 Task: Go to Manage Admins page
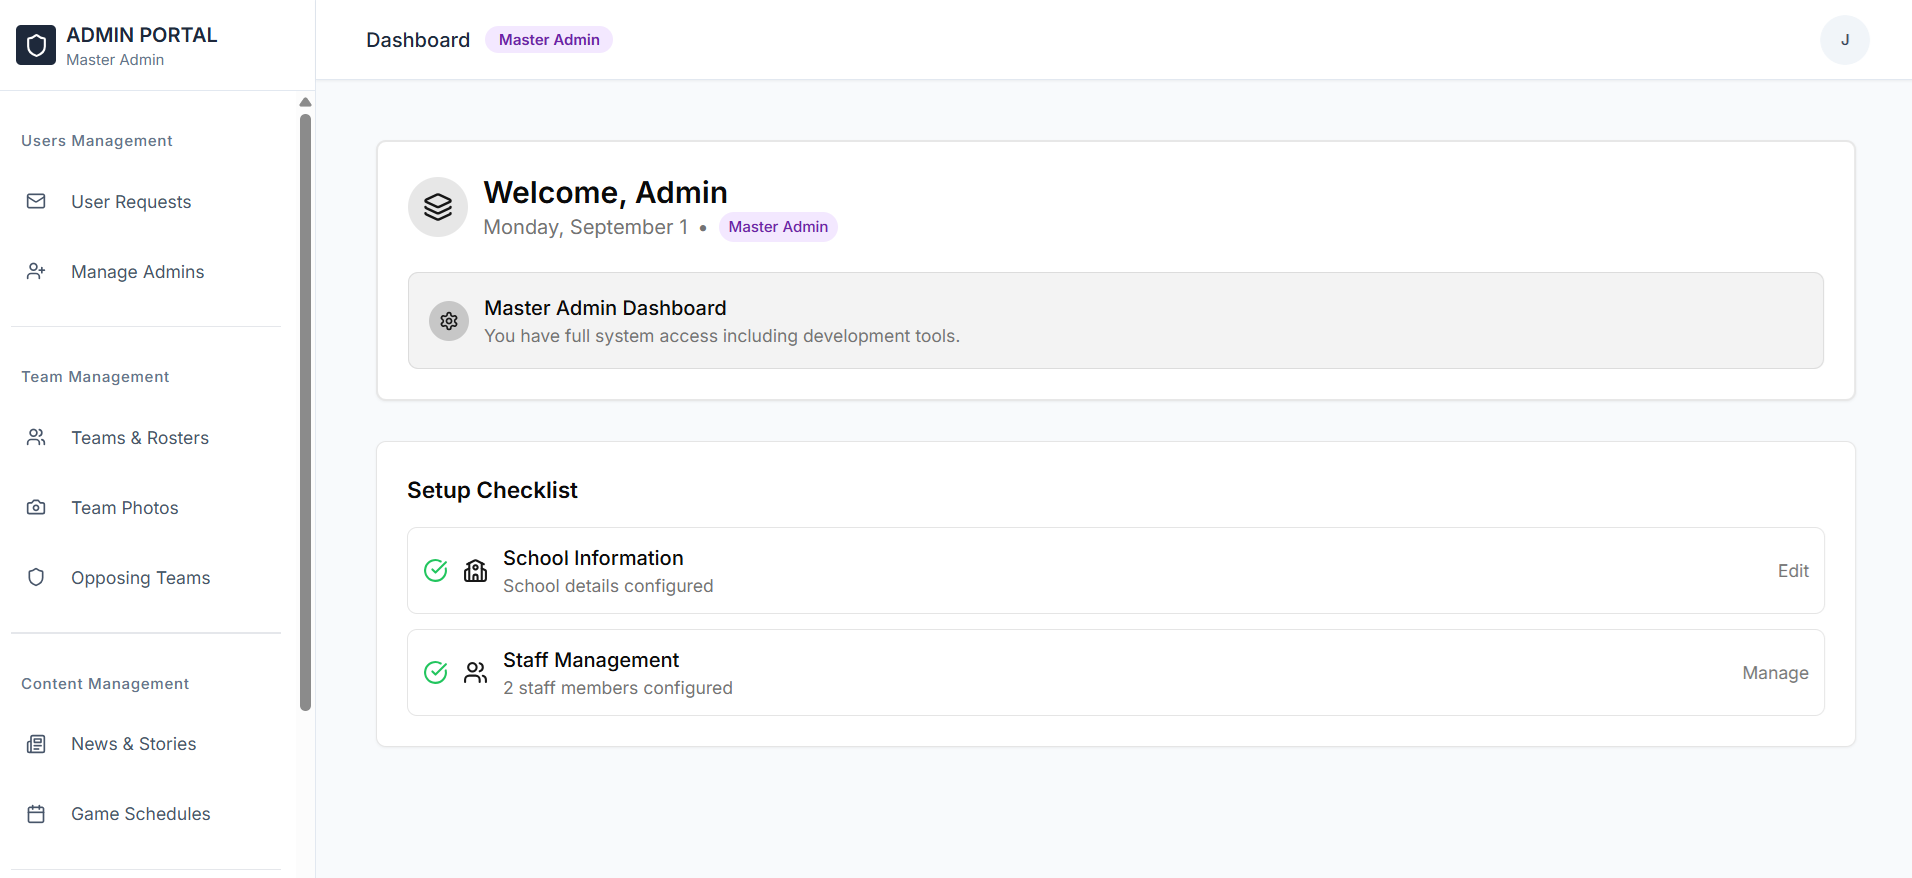[137, 272]
